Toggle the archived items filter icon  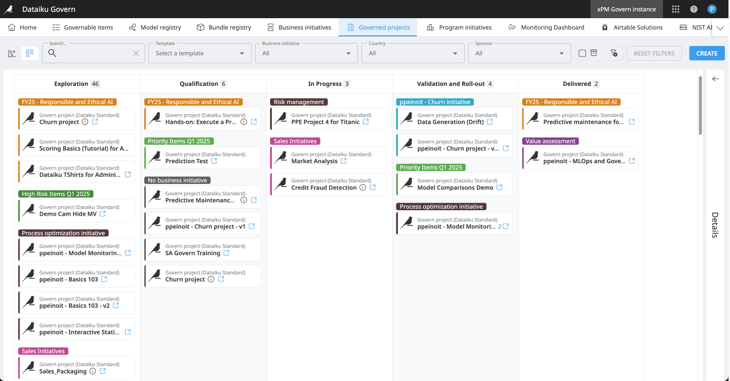[594, 53]
